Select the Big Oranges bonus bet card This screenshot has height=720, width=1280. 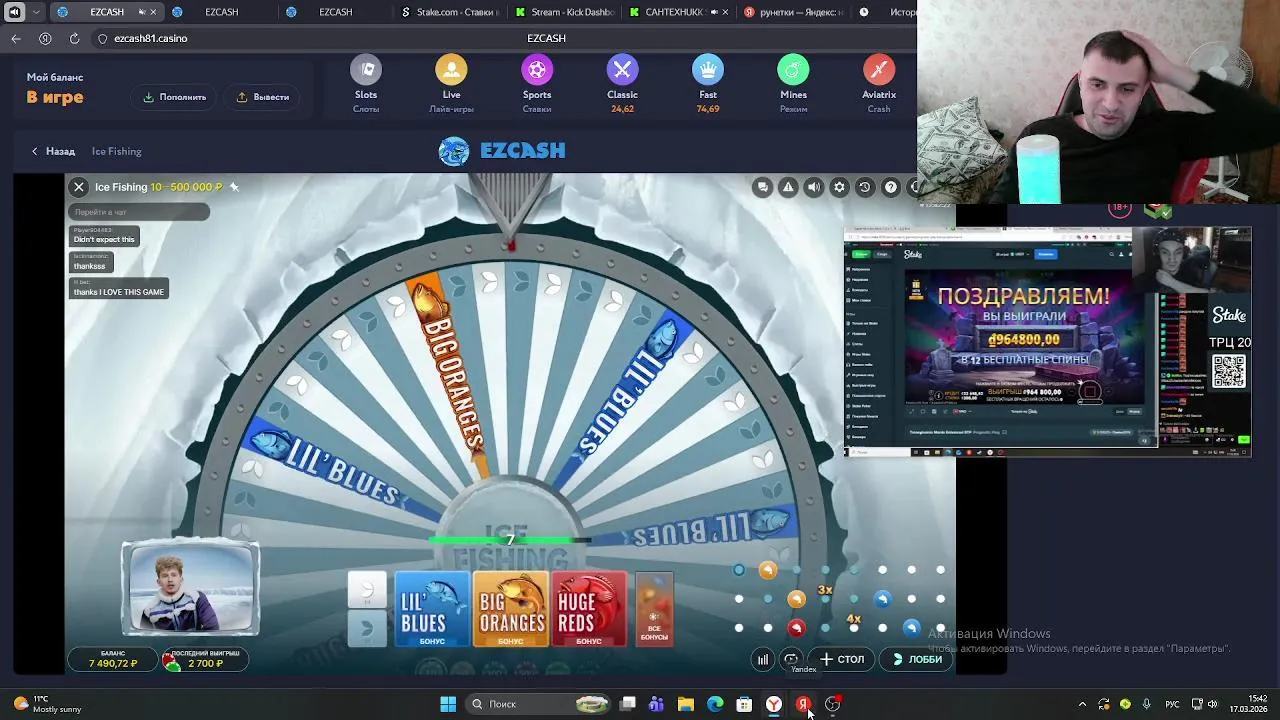[x=510, y=609]
